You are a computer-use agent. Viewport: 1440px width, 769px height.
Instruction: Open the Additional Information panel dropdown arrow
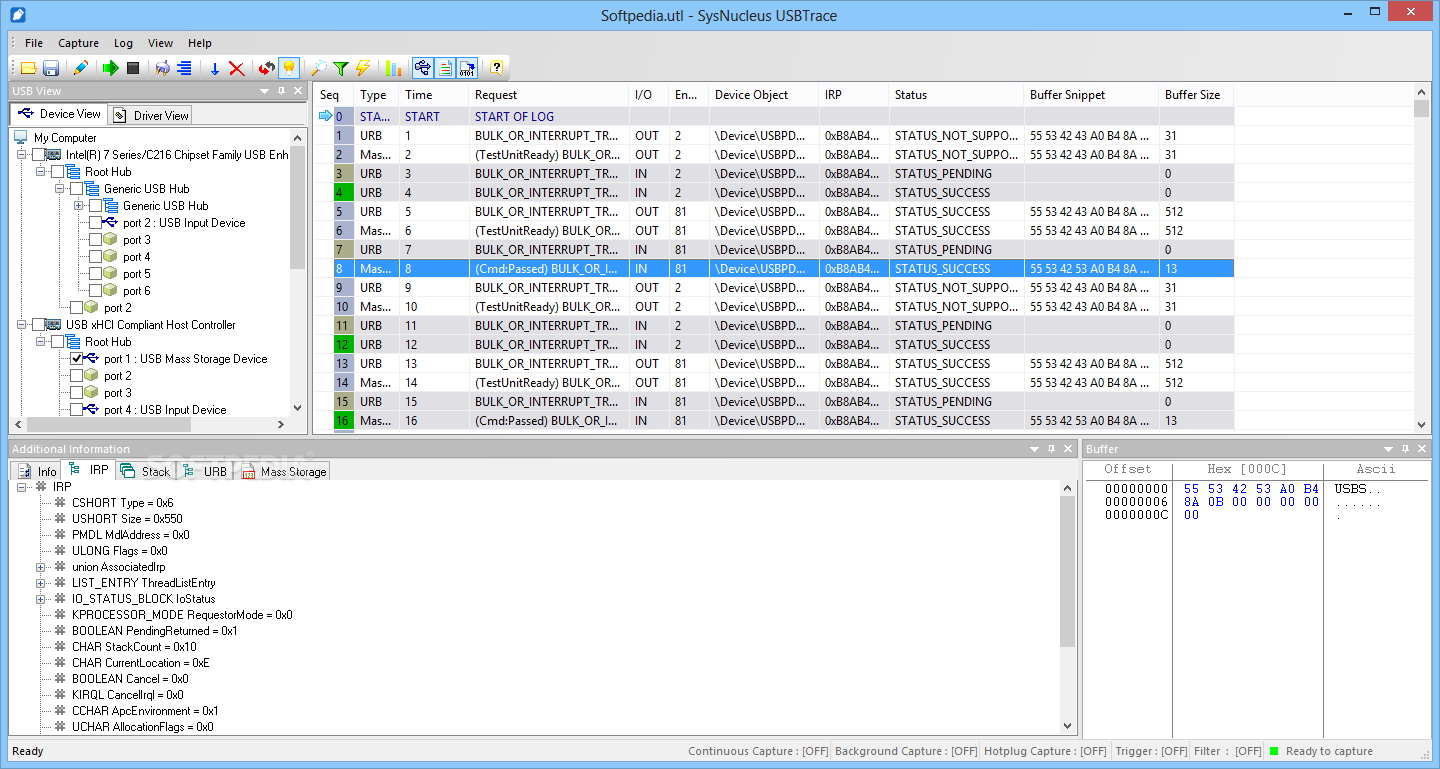[1034, 449]
